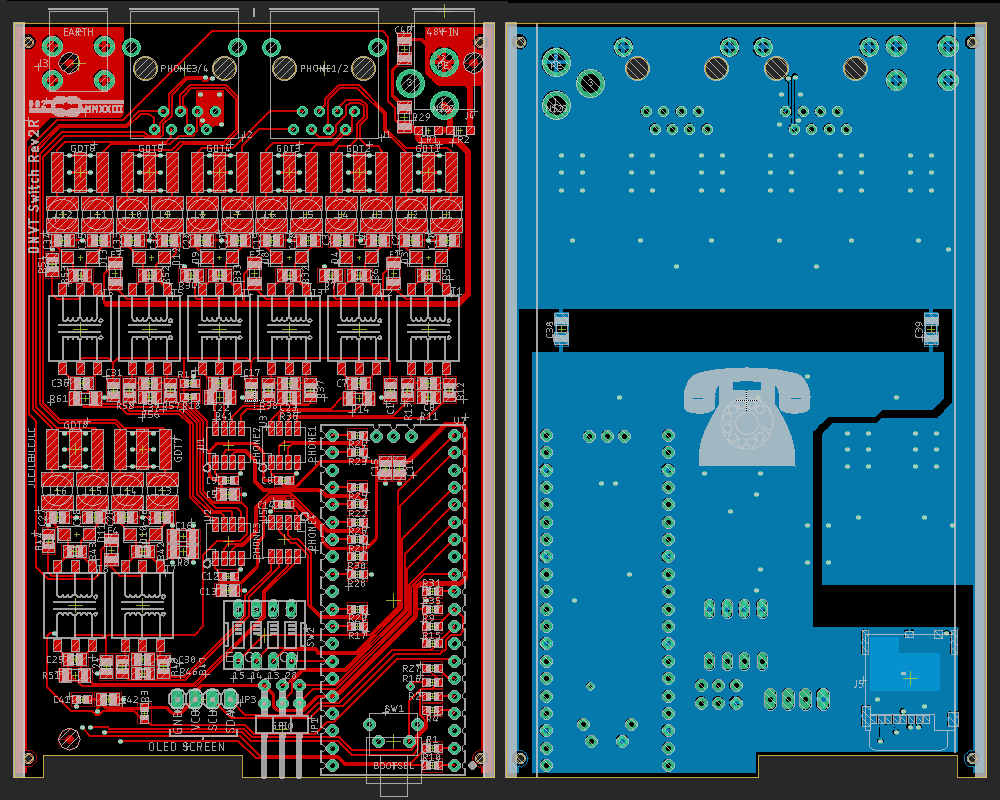Select the GDT7 footprint
Image resolution: width=1000 pixels, height=800 pixels.
click(142, 450)
